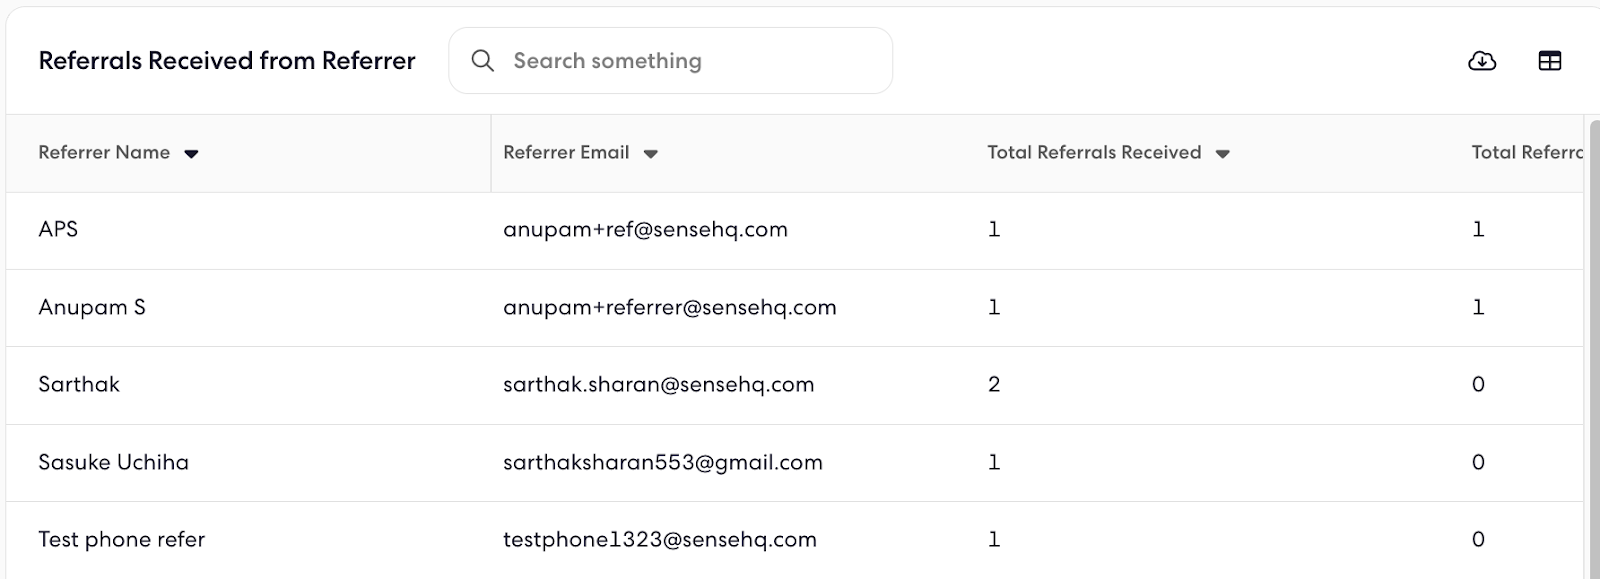Expand the Referrer Name sort arrow
This screenshot has height=579, width=1600.
192,154
